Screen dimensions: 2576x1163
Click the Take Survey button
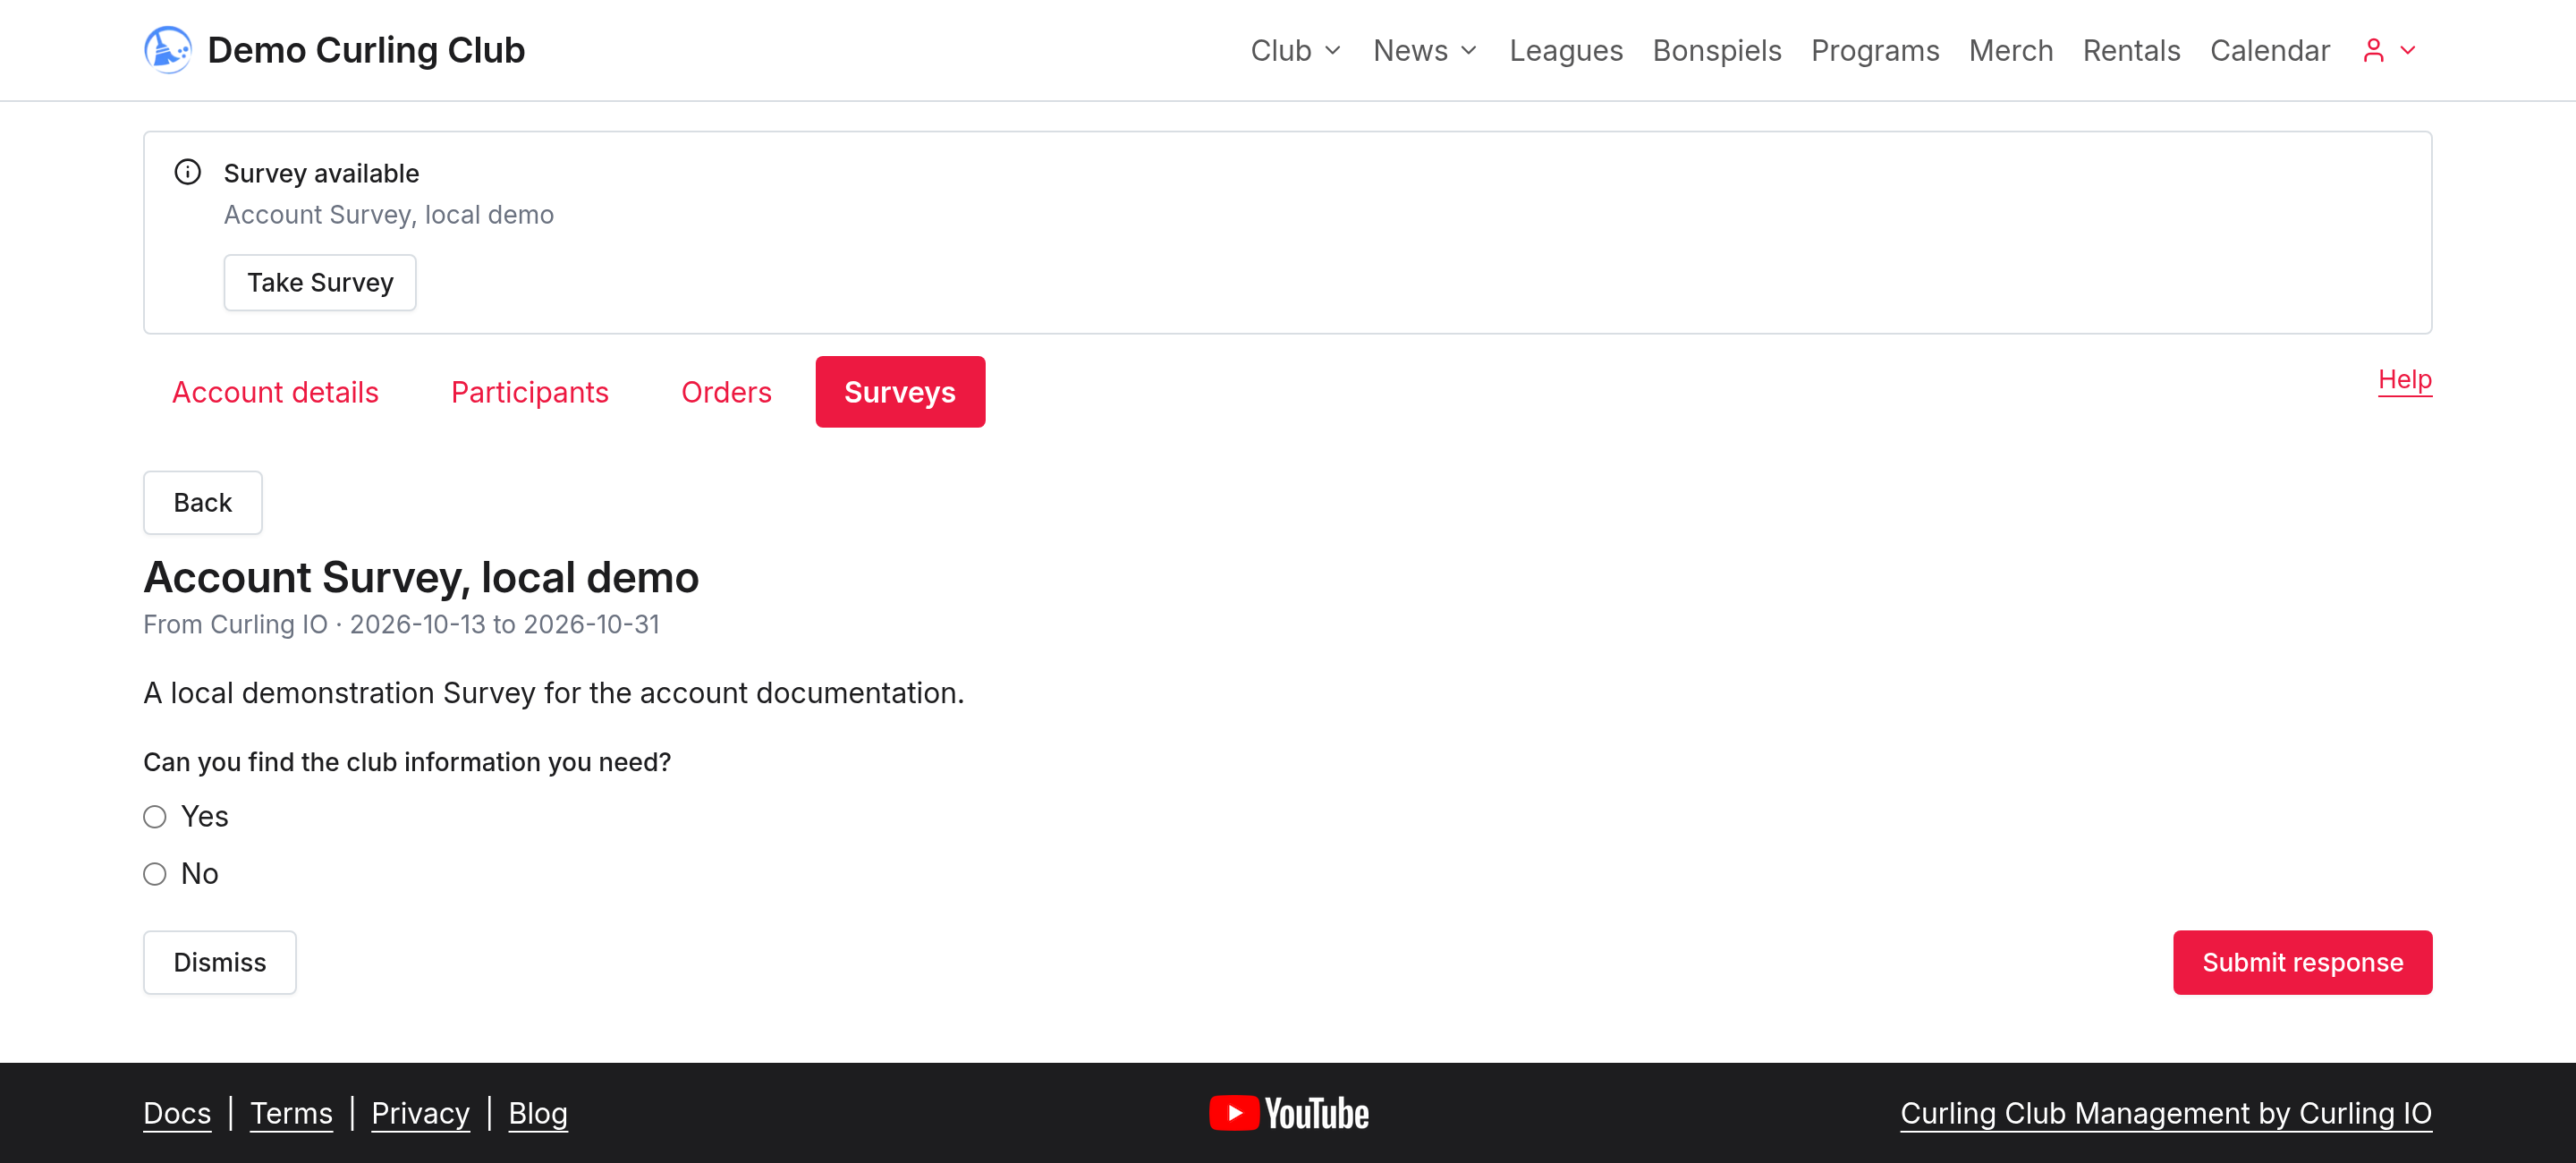pyautogui.click(x=320, y=283)
